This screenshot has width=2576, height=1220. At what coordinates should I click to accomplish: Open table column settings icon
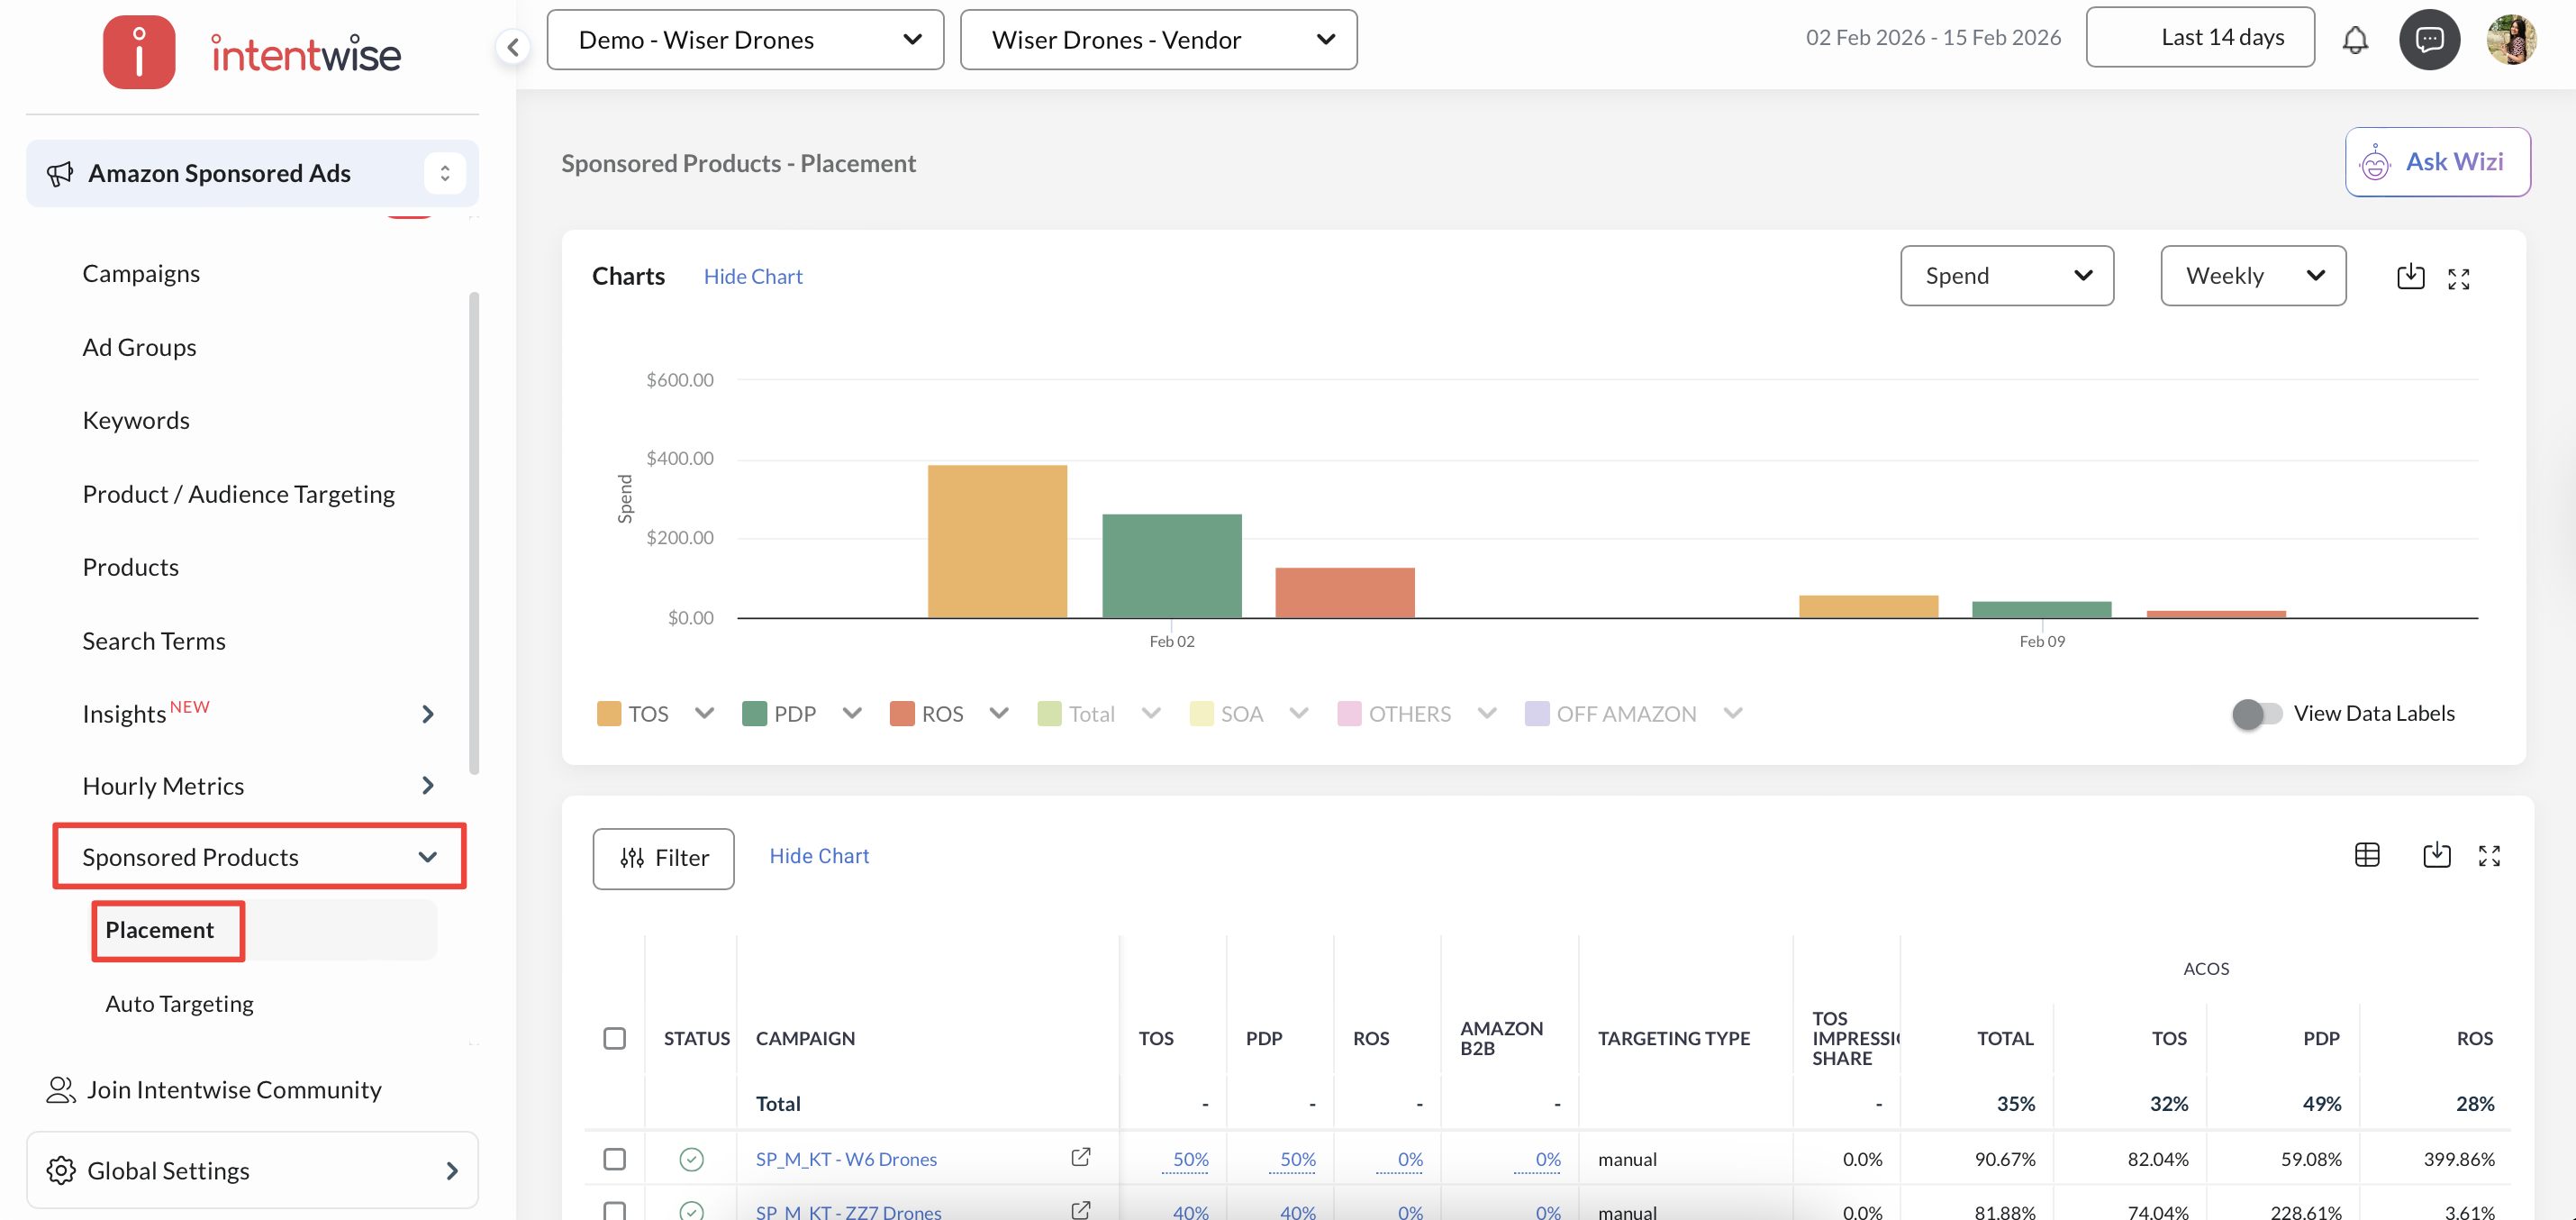click(x=2367, y=855)
